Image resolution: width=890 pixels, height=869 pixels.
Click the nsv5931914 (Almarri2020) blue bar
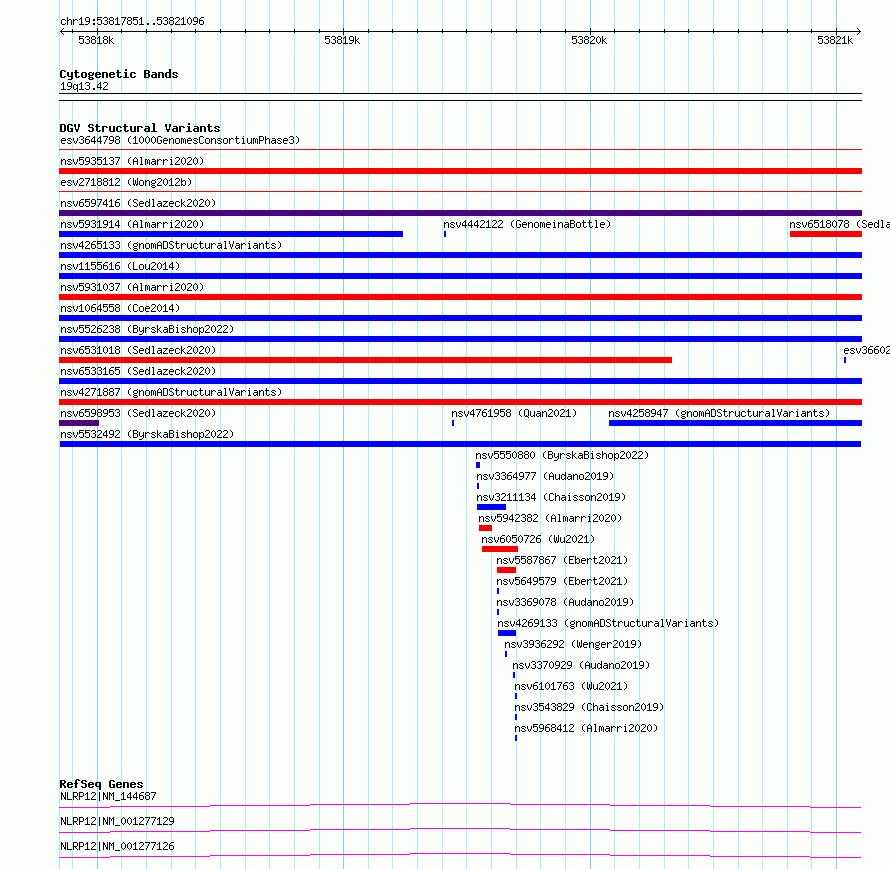coord(231,234)
